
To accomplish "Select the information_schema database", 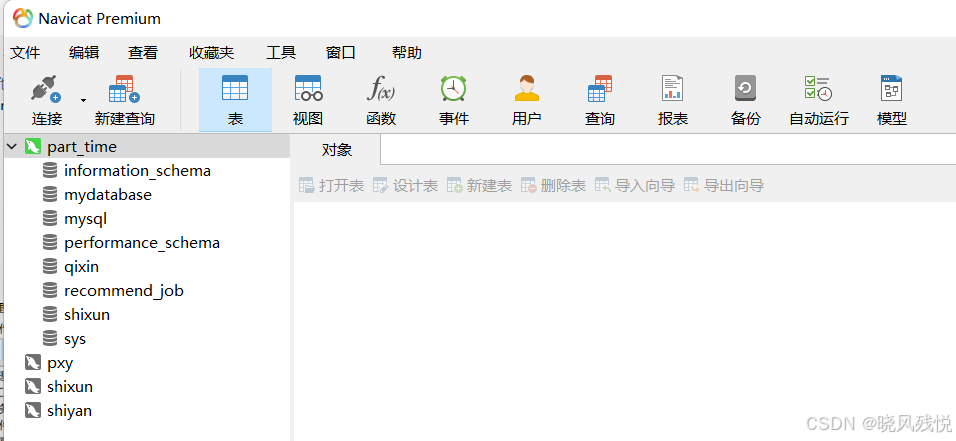I will click(137, 171).
